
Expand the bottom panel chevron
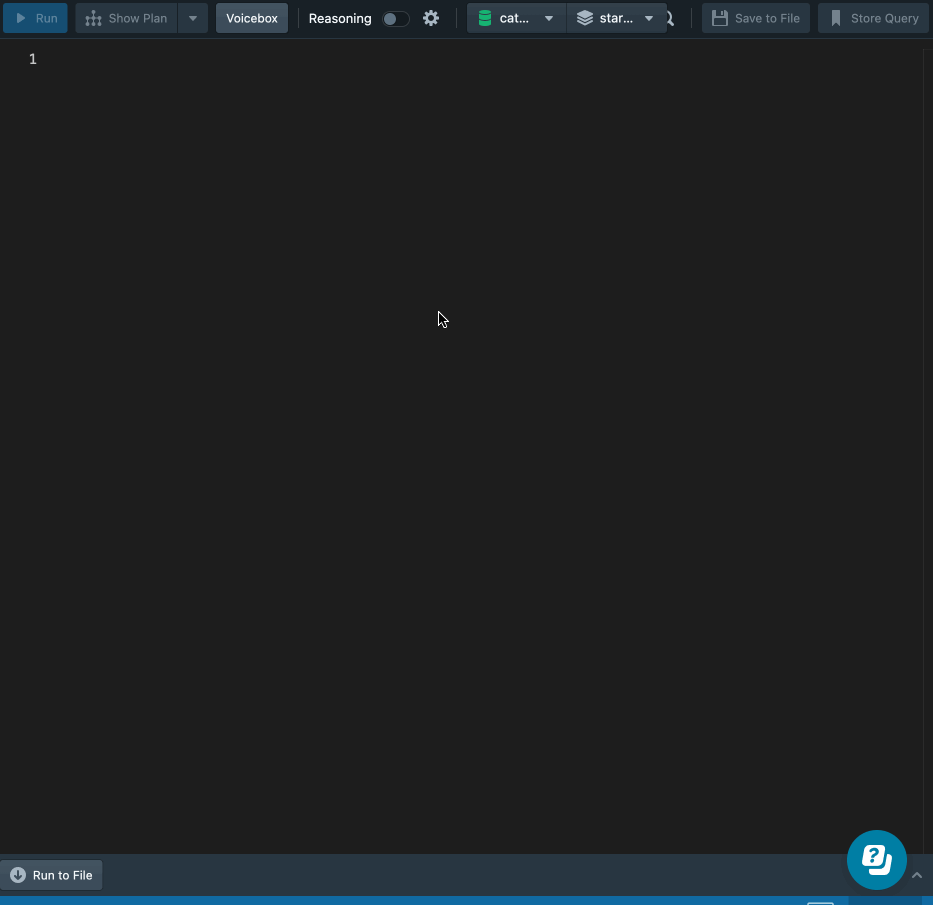(x=917, y=875)
